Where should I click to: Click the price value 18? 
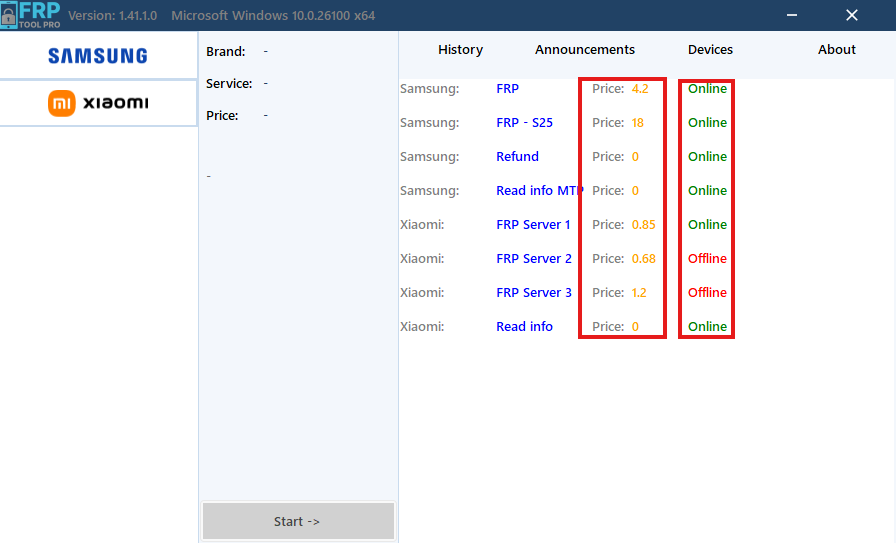pos(638,123)
